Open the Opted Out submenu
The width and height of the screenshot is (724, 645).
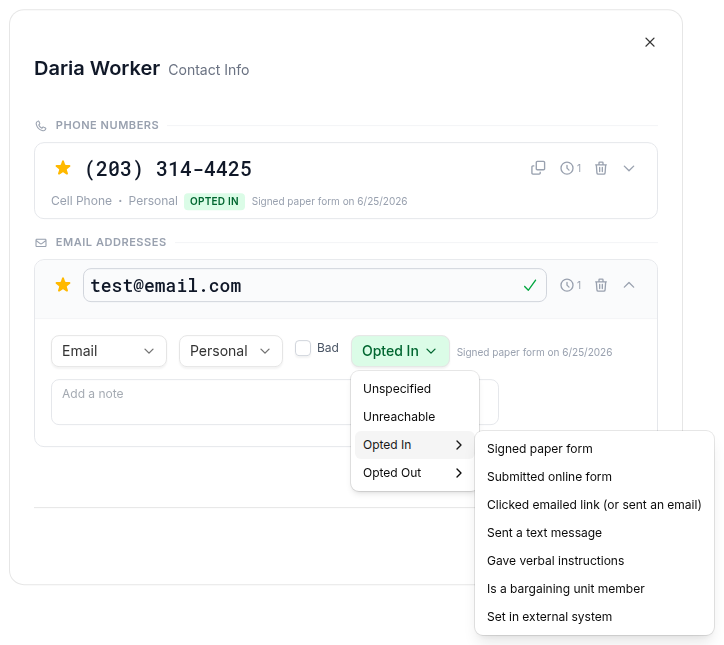(415, 473)
